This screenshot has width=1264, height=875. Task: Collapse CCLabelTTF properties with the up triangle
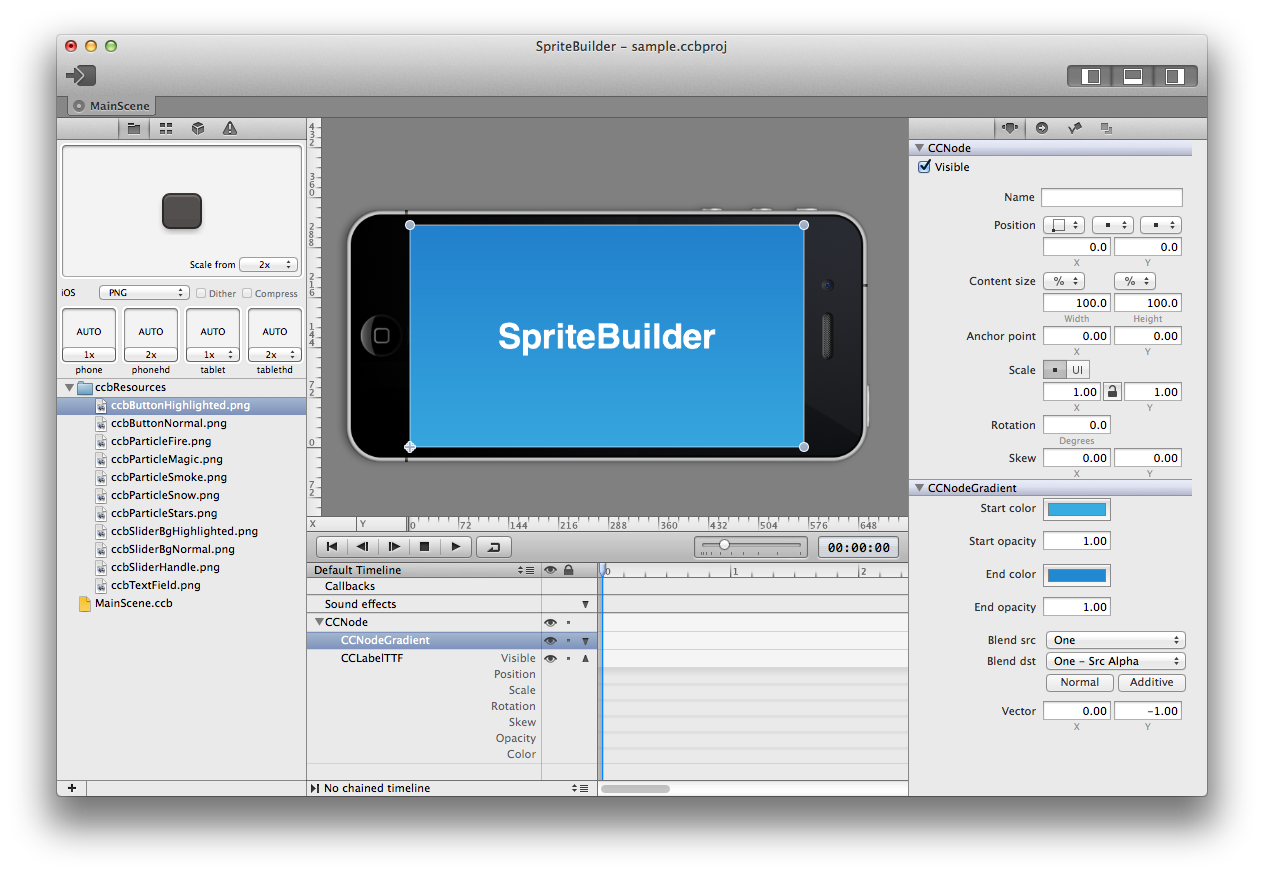(x=585, y=658)
